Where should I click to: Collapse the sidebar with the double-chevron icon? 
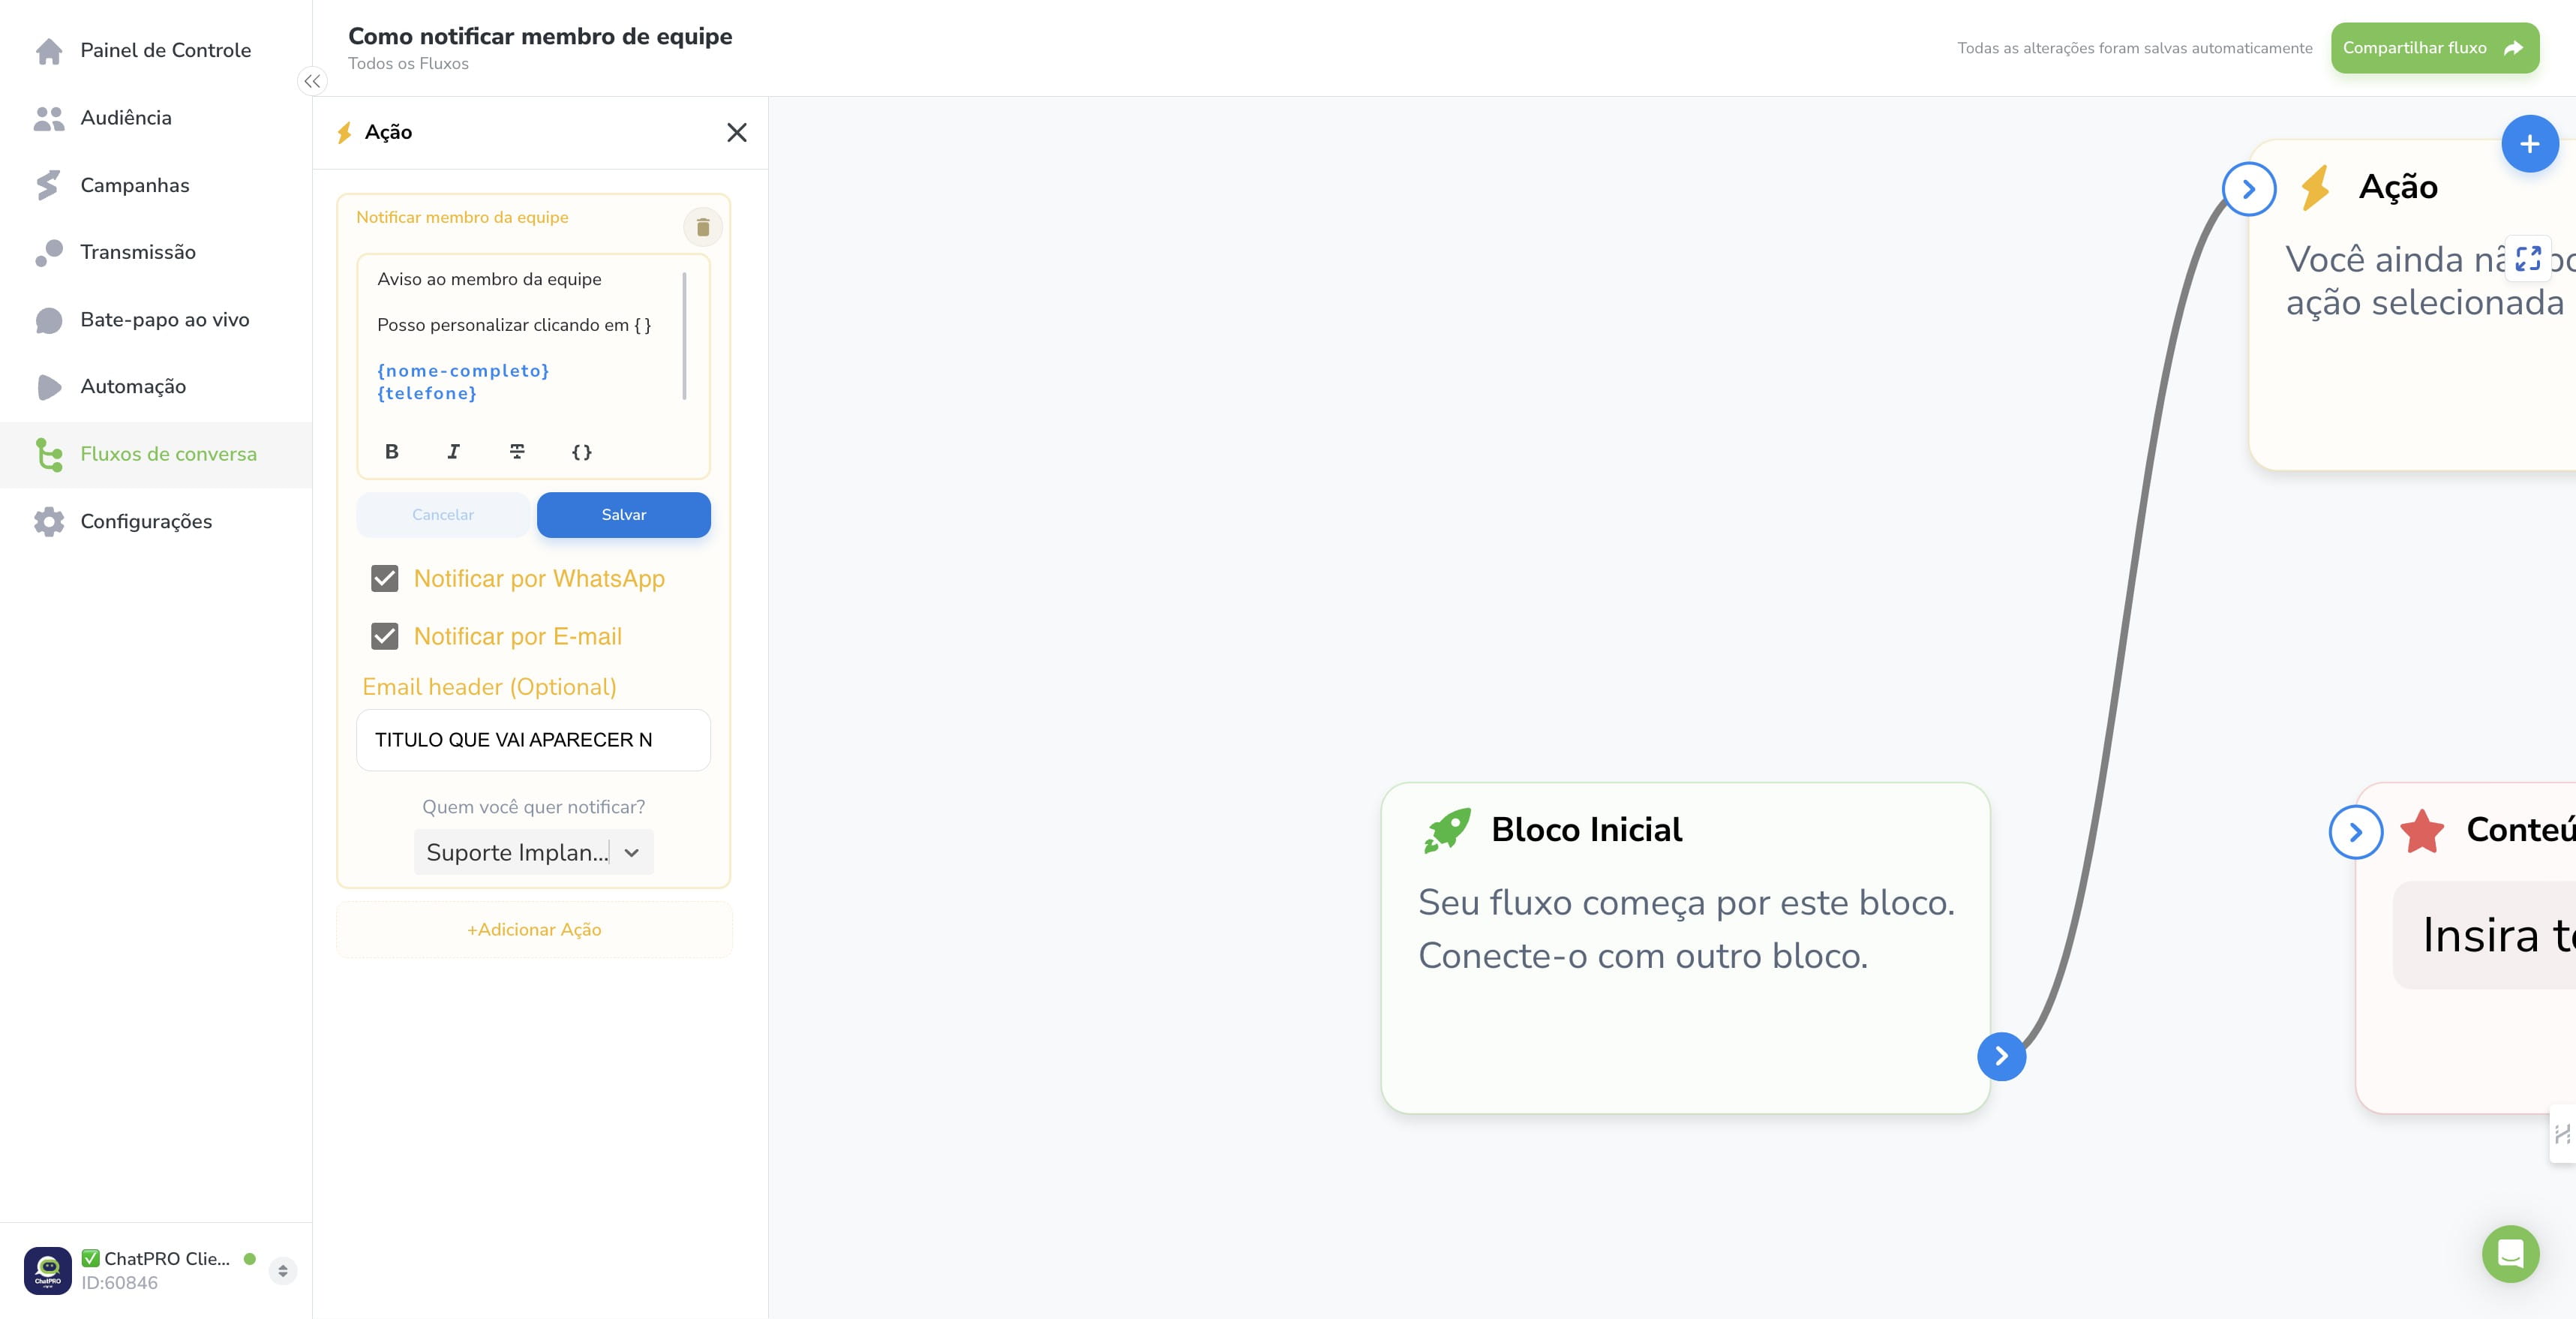tap(313, 81)
